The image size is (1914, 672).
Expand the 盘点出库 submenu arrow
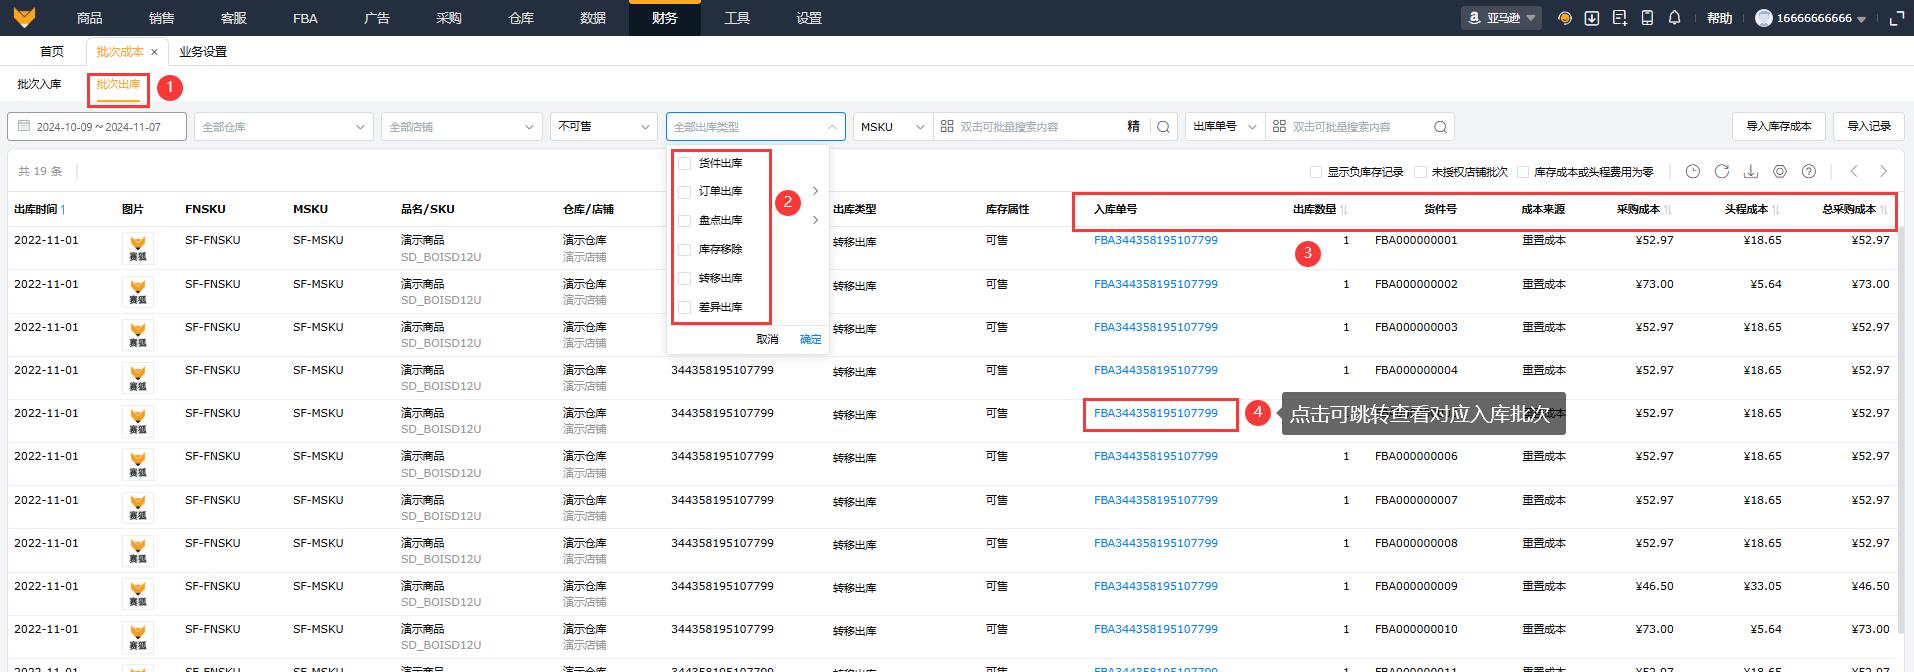pyautogui.click(x=815, y=220)
